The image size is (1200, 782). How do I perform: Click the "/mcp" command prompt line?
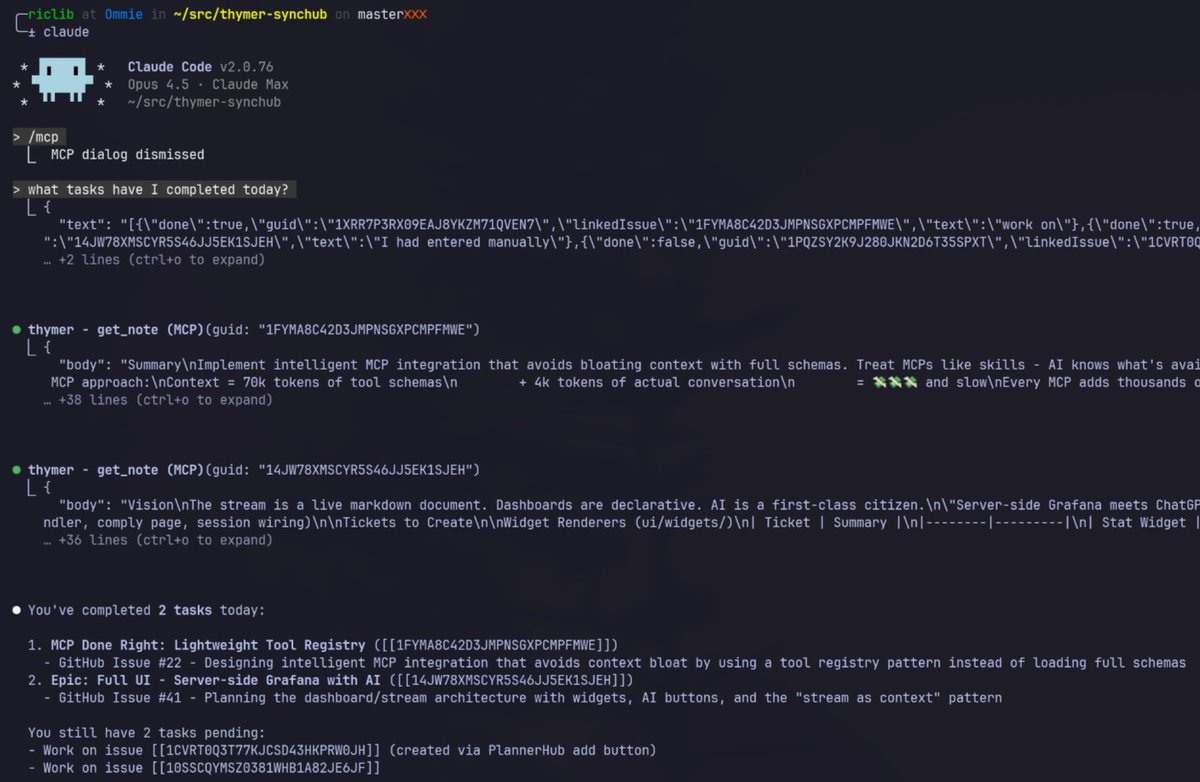click(39, 137)
